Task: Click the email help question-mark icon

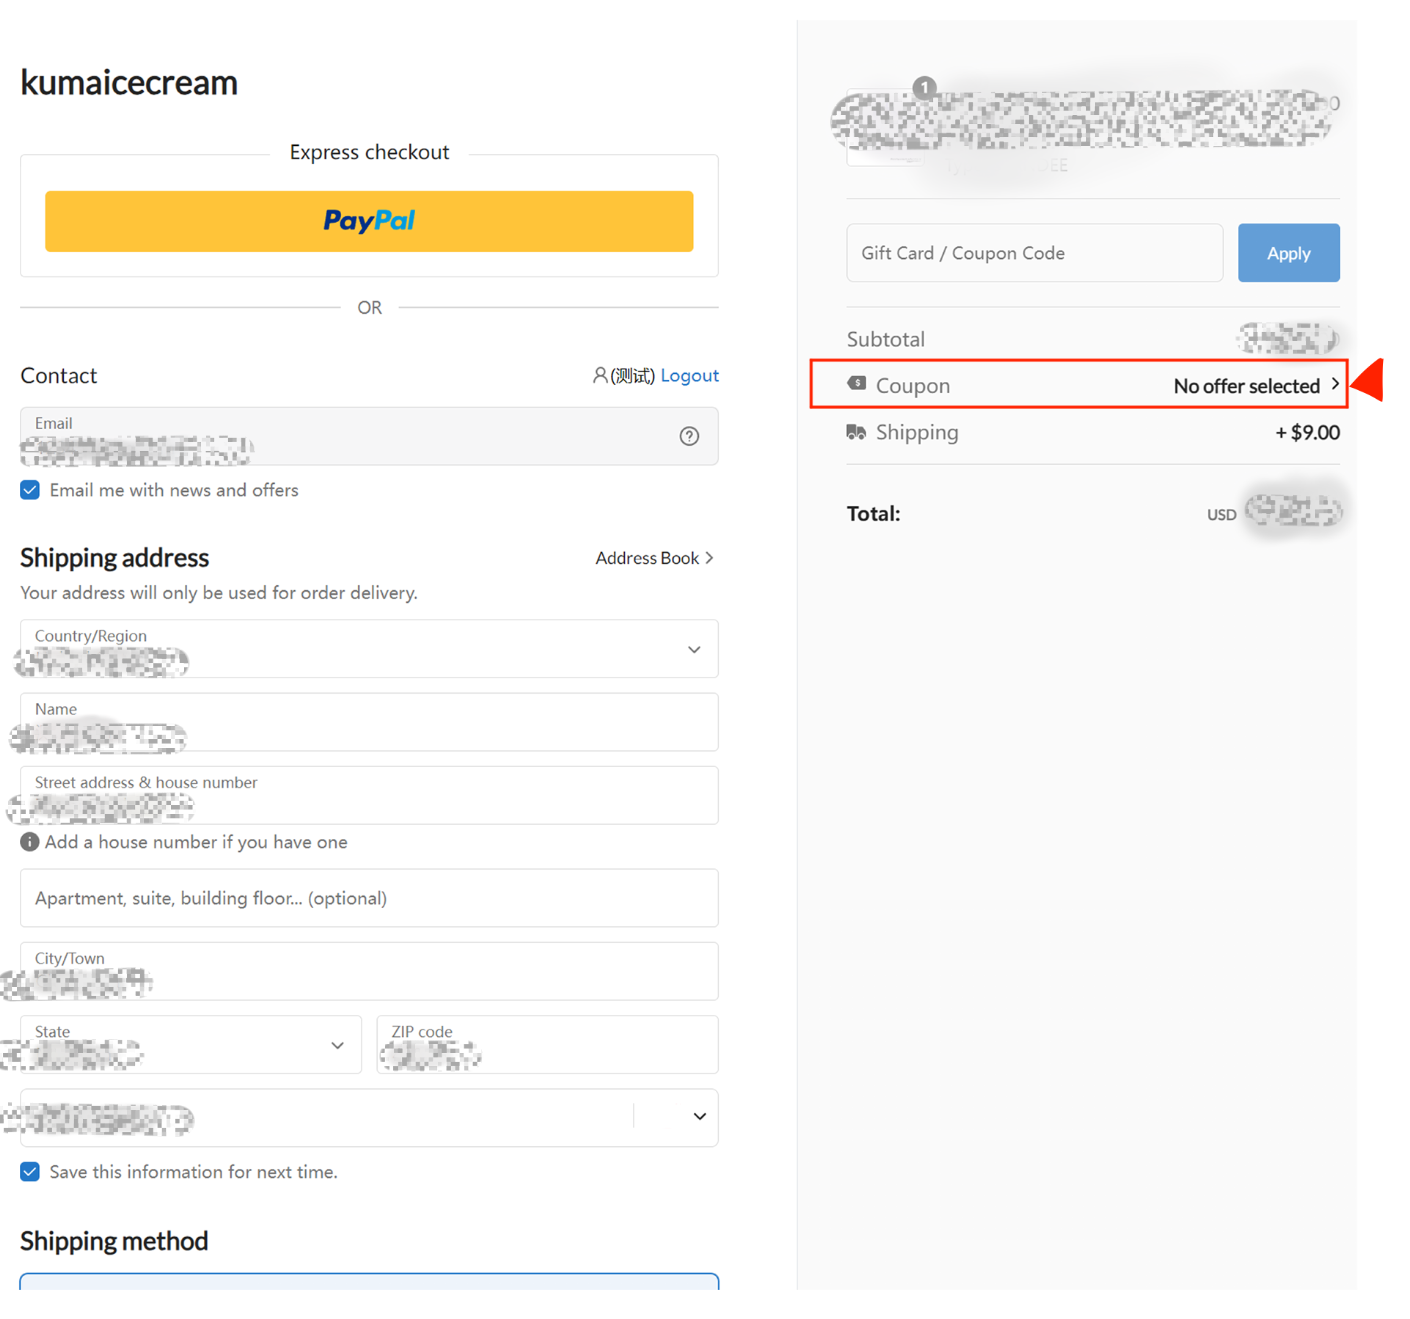Action: pyautogui.click(x=689, y=436)
